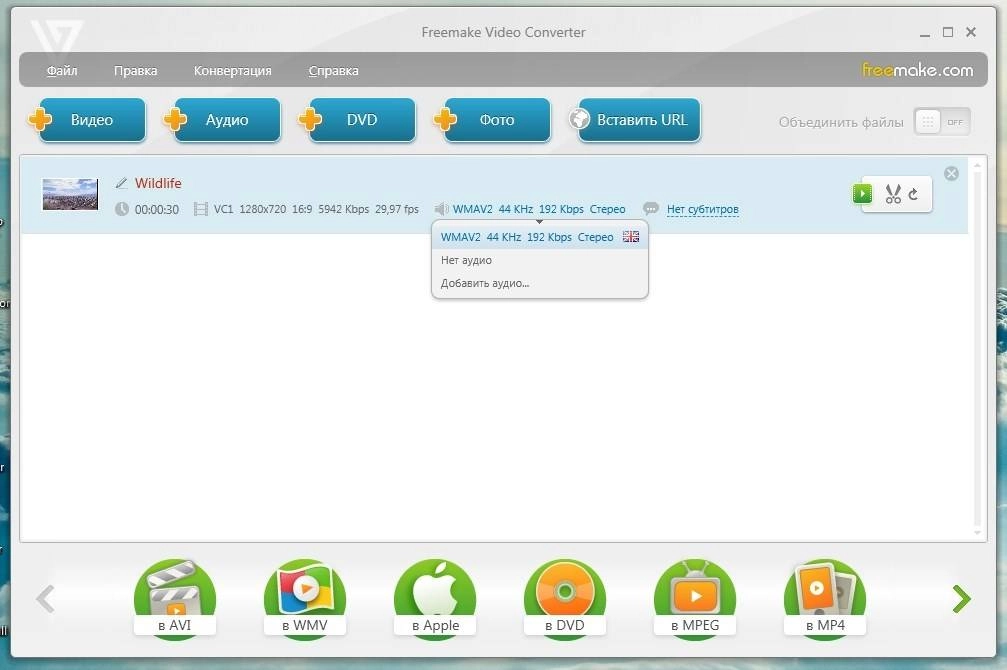The width and height of the screenshot is (1007, 670).
Task: Click the file list vertical scrollbar
Action: pos(977,349)
